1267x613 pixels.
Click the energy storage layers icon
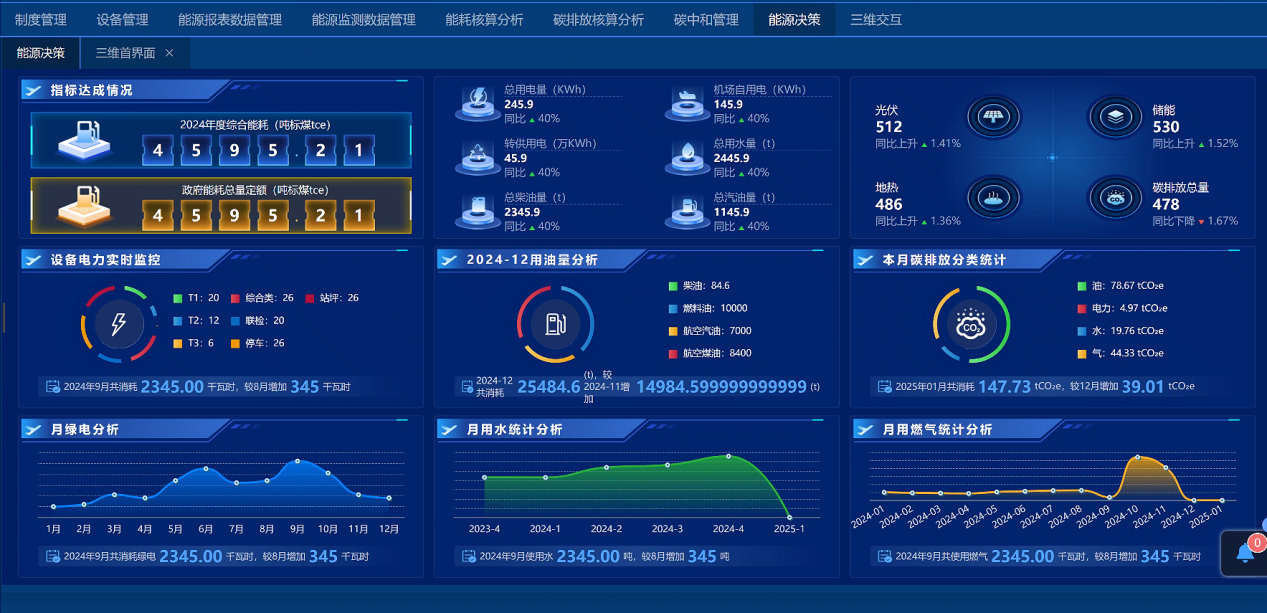tap(1115, 115)
